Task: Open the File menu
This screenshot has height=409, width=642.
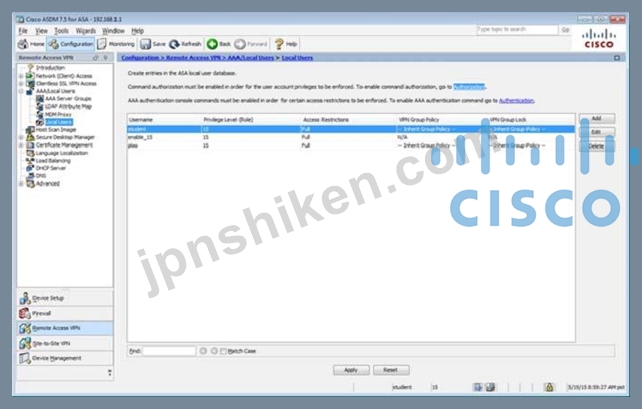Action: [x=23, y=31]
